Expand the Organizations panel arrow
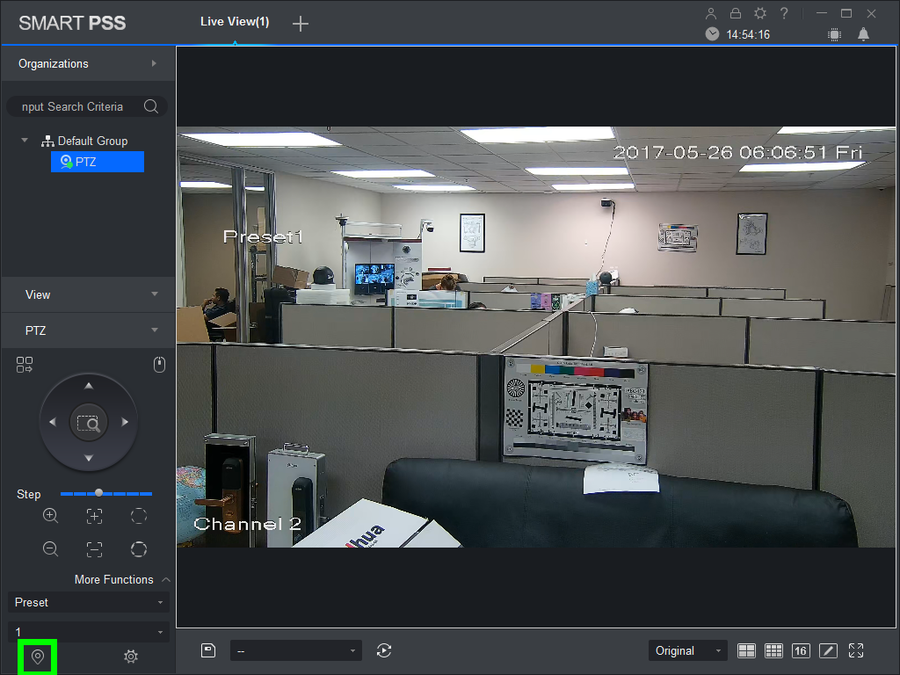This screenshot has height=675, width=900. click(154, 63)
